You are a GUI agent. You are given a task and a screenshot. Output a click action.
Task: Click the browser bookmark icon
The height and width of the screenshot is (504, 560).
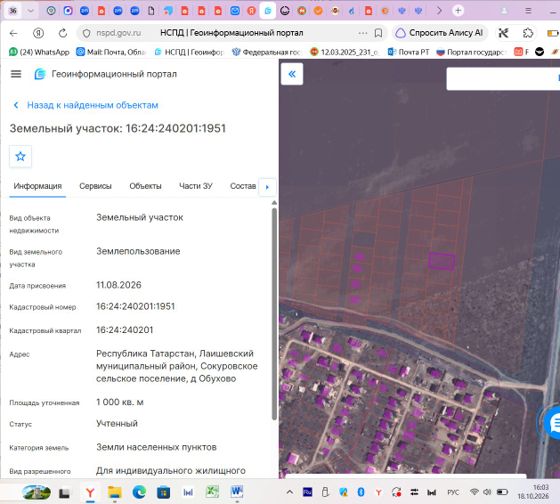378,33
